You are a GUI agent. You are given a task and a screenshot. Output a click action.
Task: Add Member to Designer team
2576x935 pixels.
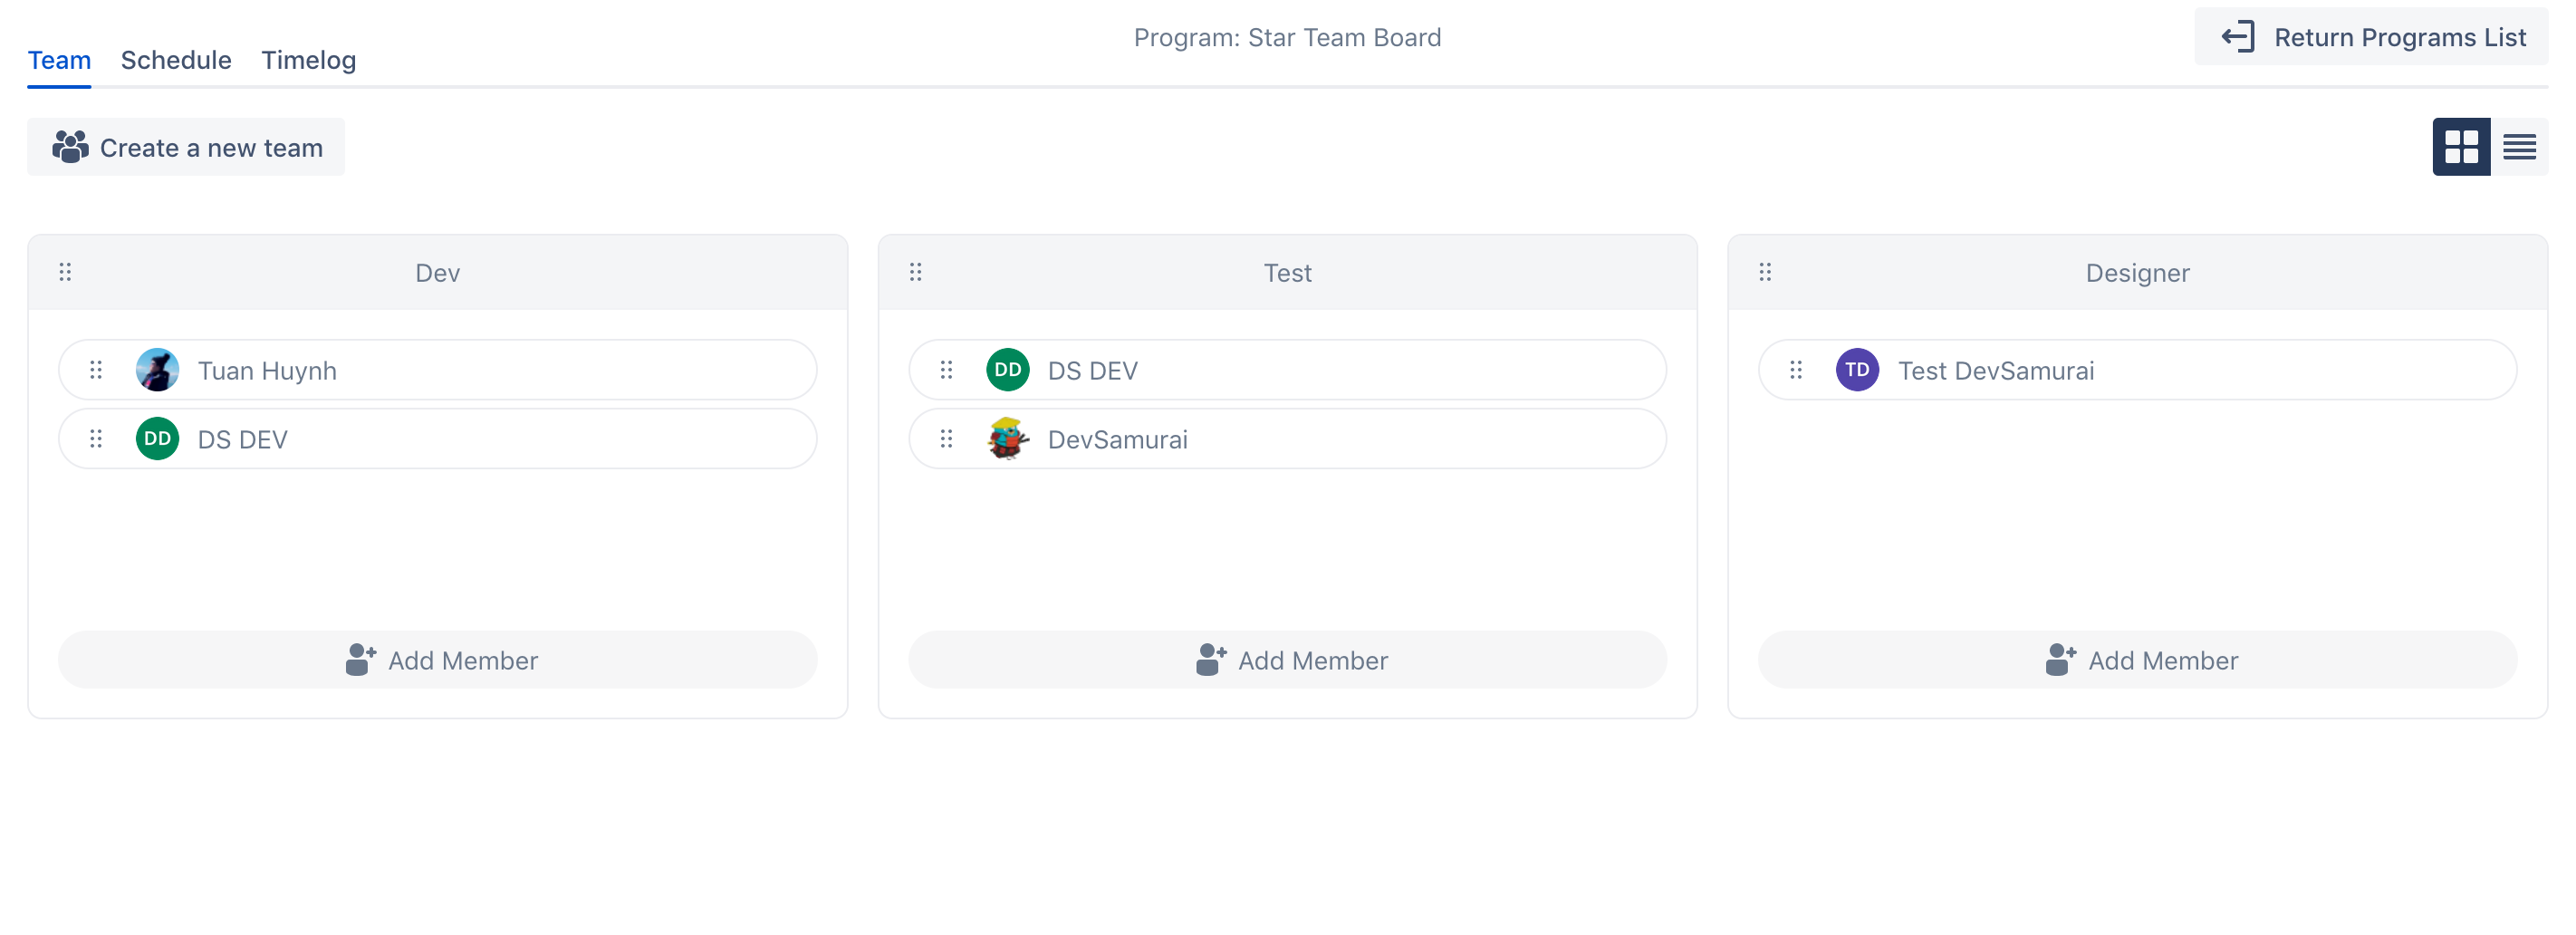(2137, 660)
